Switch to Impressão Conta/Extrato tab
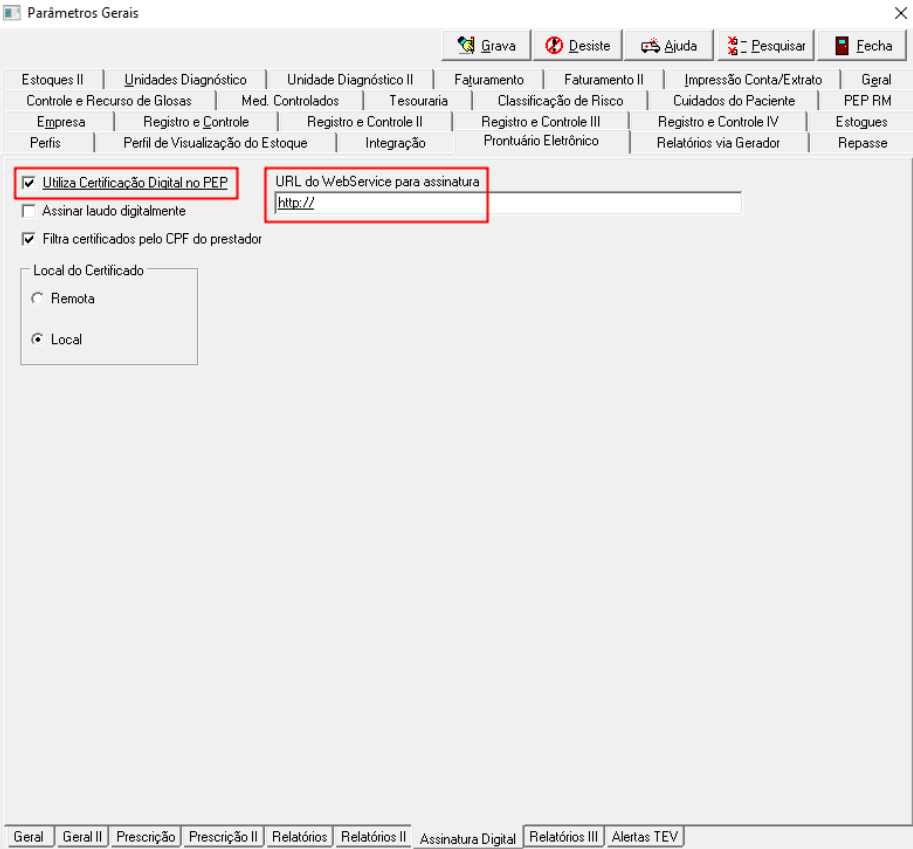 753,80
